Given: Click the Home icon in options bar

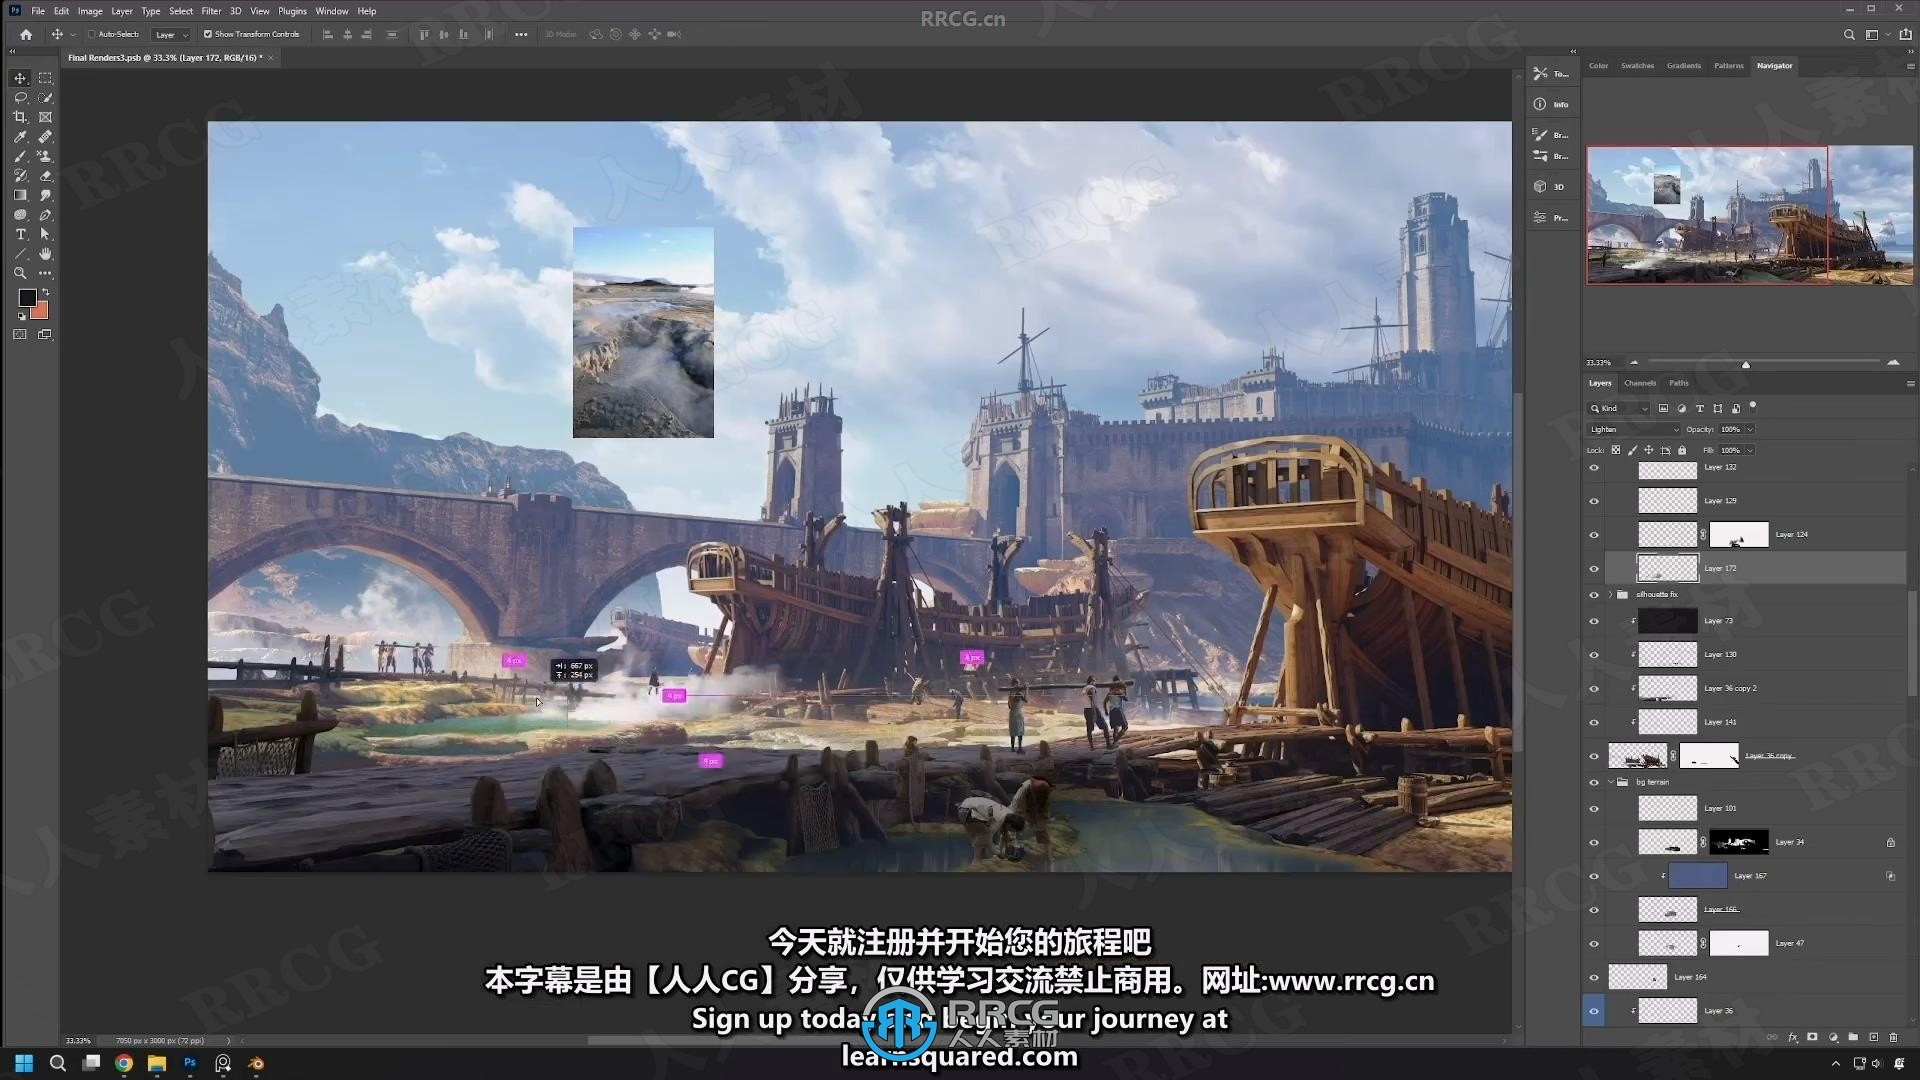Looking at the screenshot, I should click(x=26, y=34).
